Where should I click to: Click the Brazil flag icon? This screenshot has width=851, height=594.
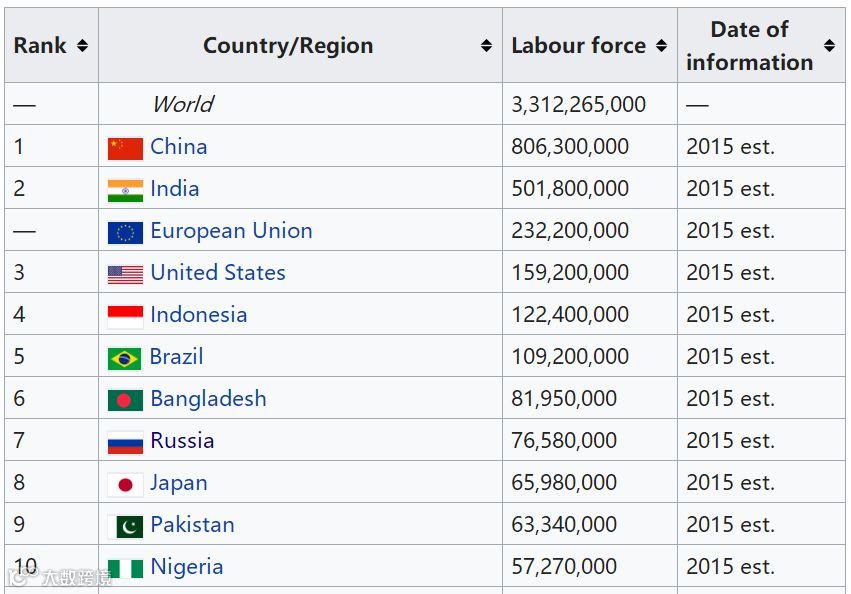[x=125, y=358]
